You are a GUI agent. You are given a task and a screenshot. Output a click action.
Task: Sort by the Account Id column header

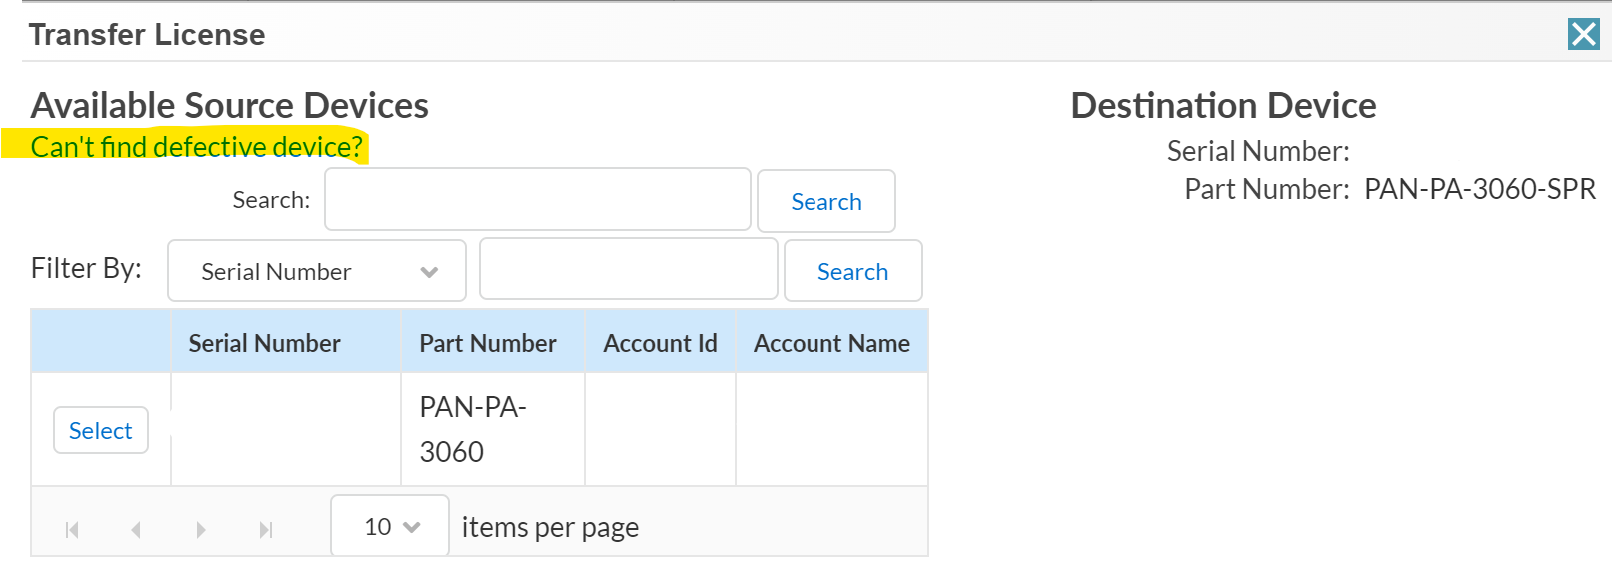coord(660,343)
